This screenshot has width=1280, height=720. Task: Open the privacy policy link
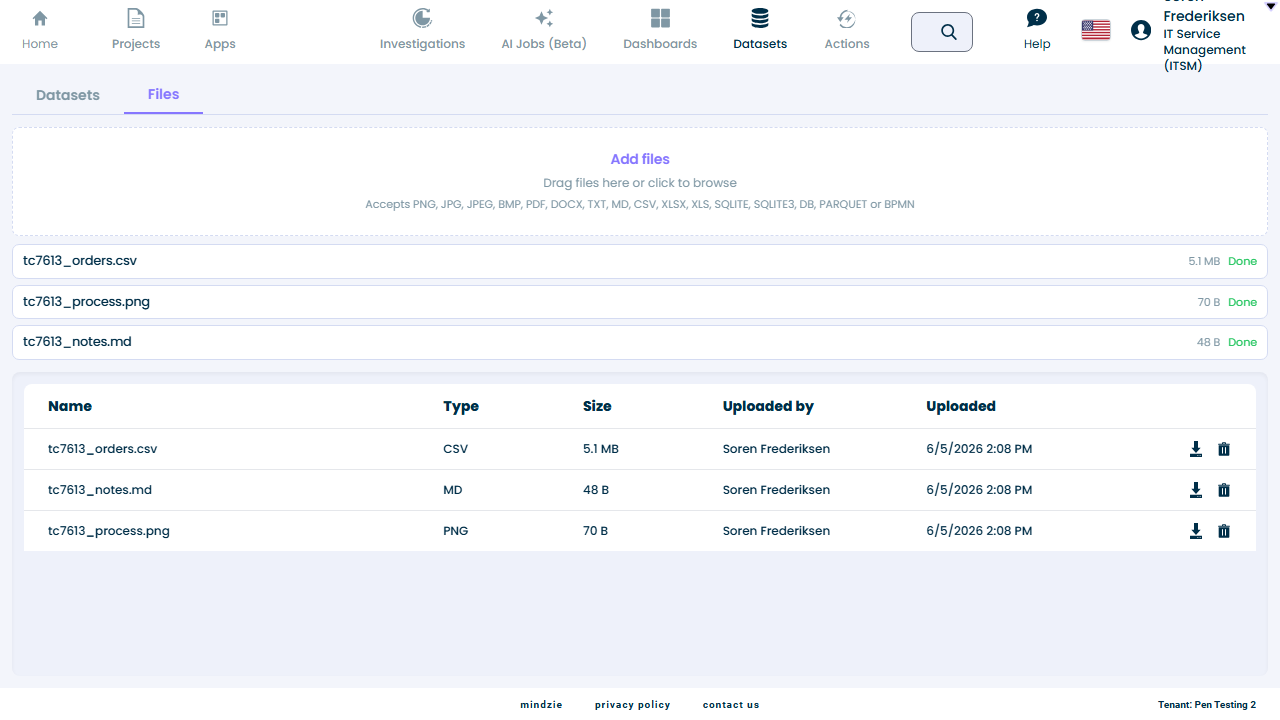coord(633,705)
